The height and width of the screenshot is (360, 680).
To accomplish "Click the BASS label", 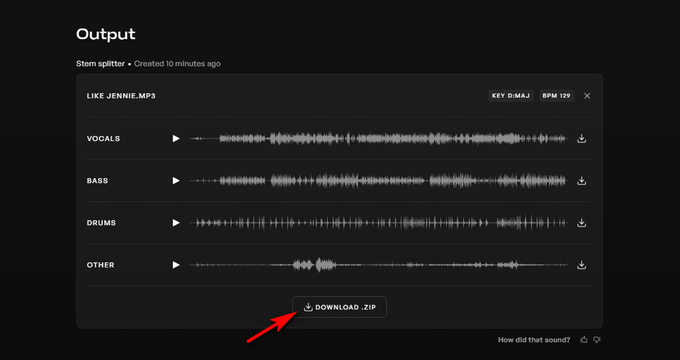I will pos(97,181).
